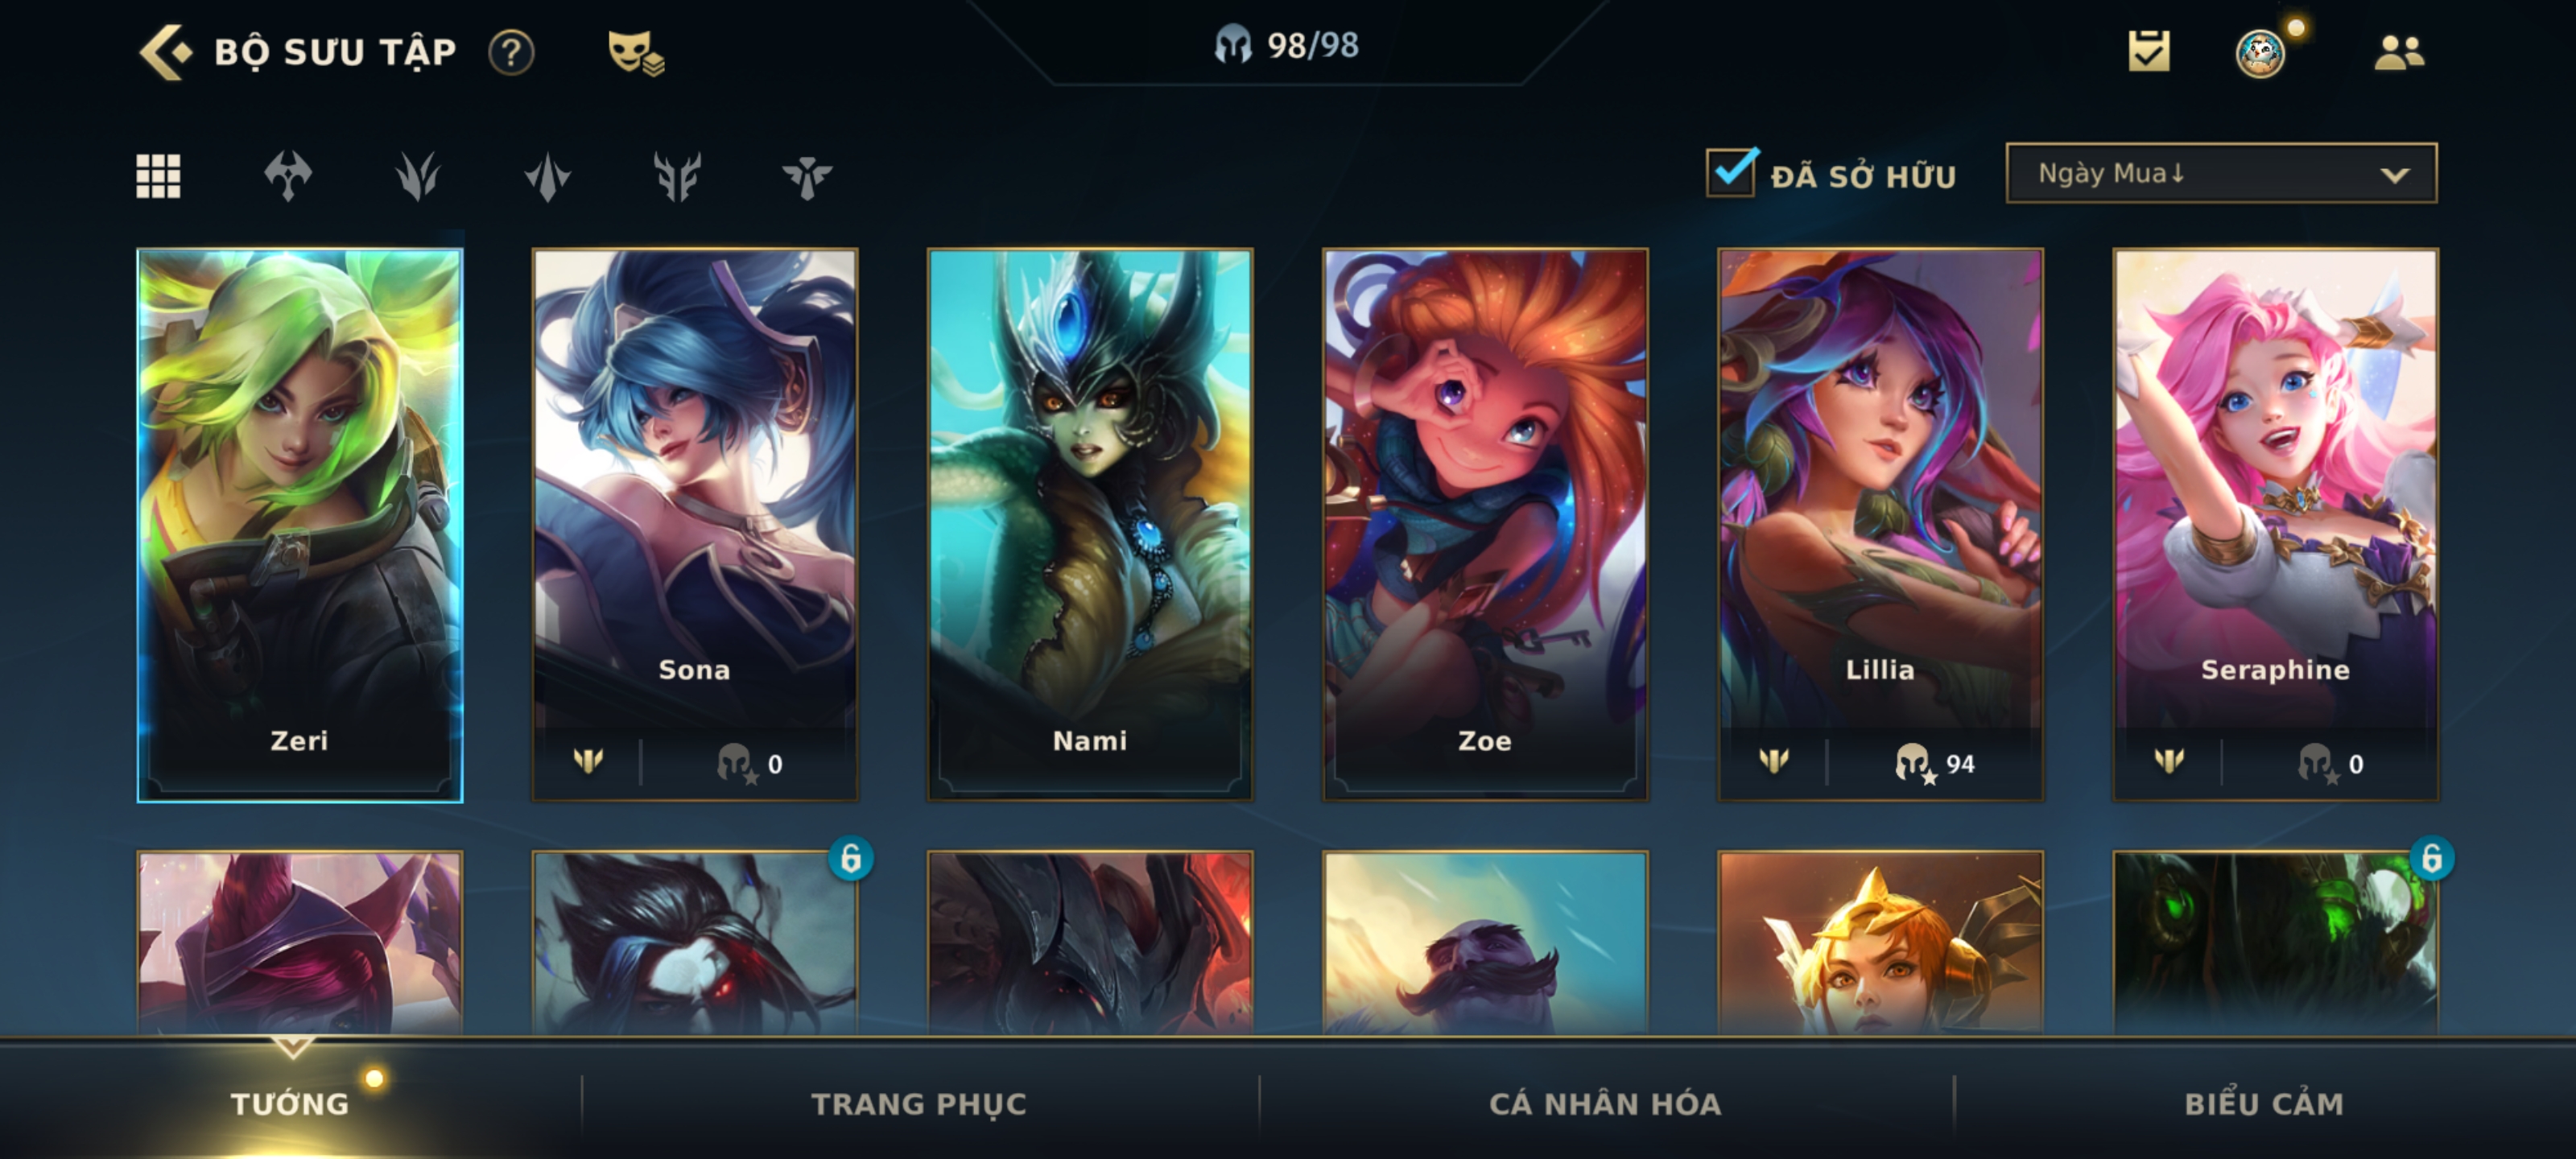Screen dimensions: 2576x1159
Task: Open the help question mark icon
Action: pos(511,52)
